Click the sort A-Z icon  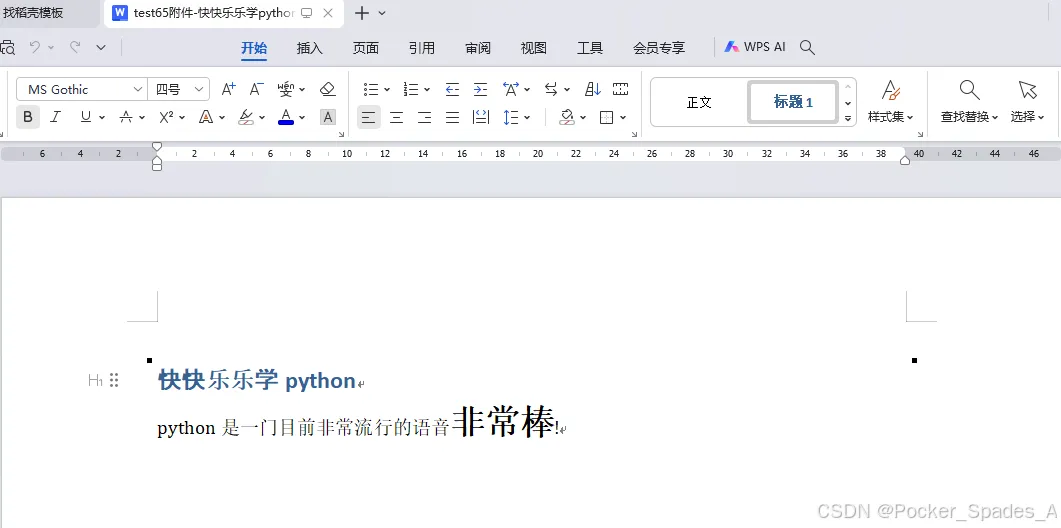click(x=593, y=89)
